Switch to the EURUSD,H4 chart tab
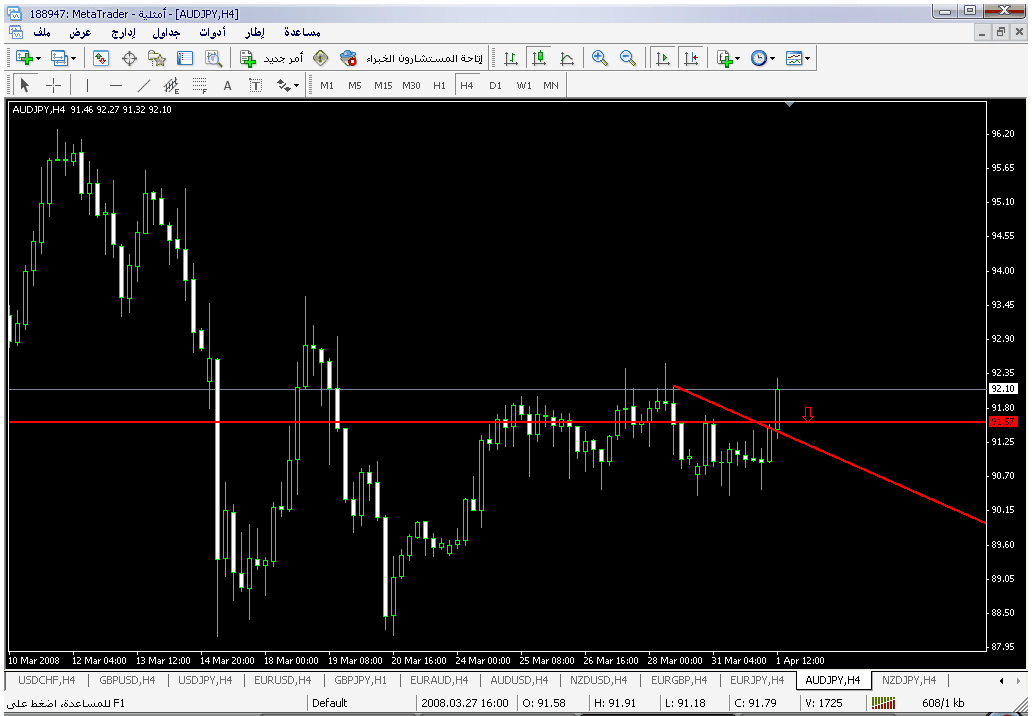The height and width of the screenshot is (716, 1032). point(283,680)
